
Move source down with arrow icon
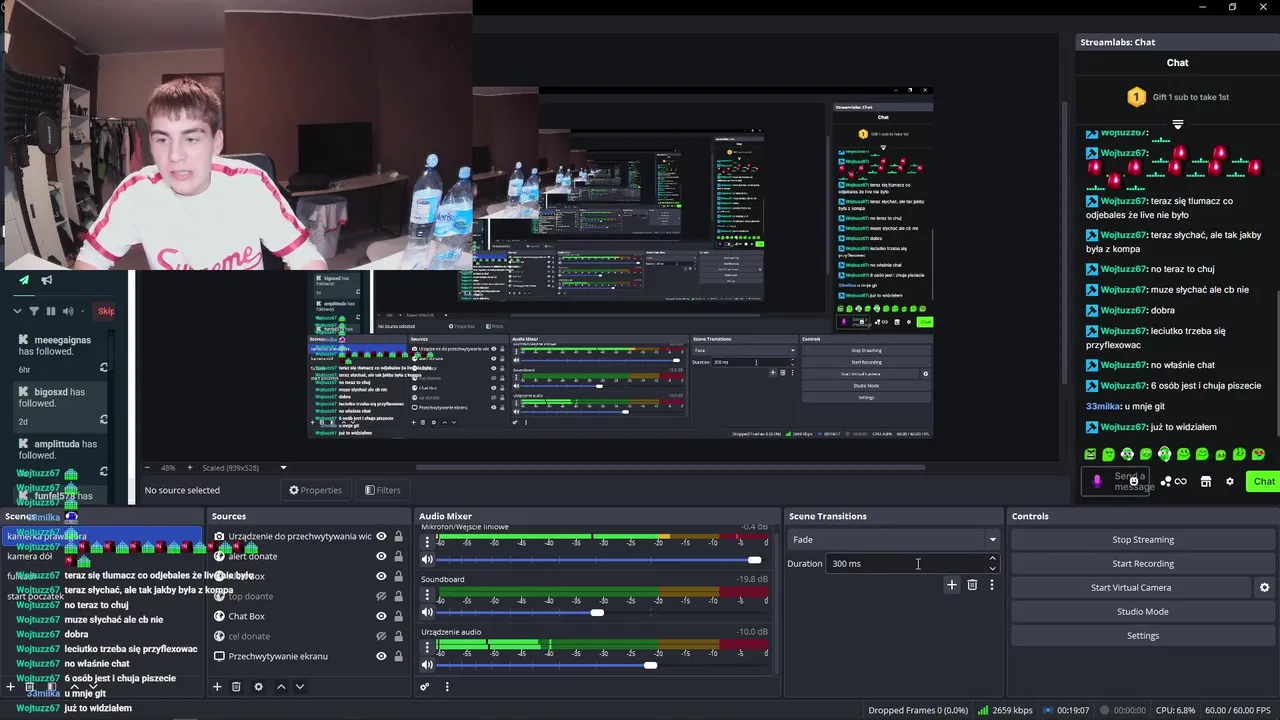299,687
